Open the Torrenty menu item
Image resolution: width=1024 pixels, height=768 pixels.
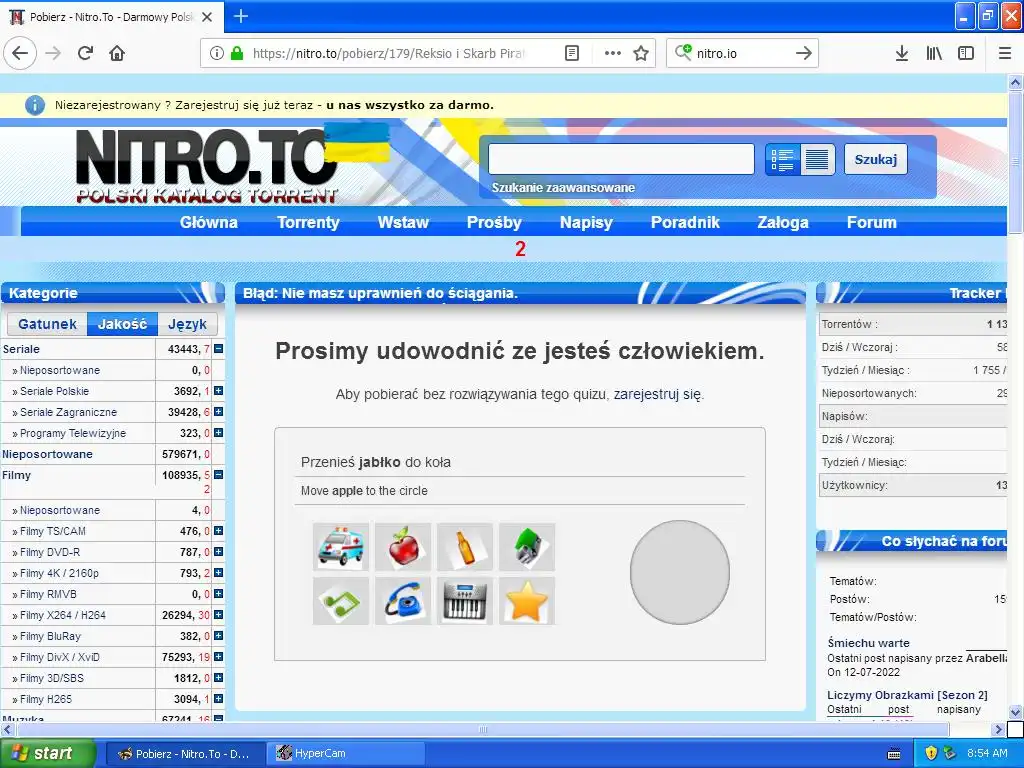point(308,222)
